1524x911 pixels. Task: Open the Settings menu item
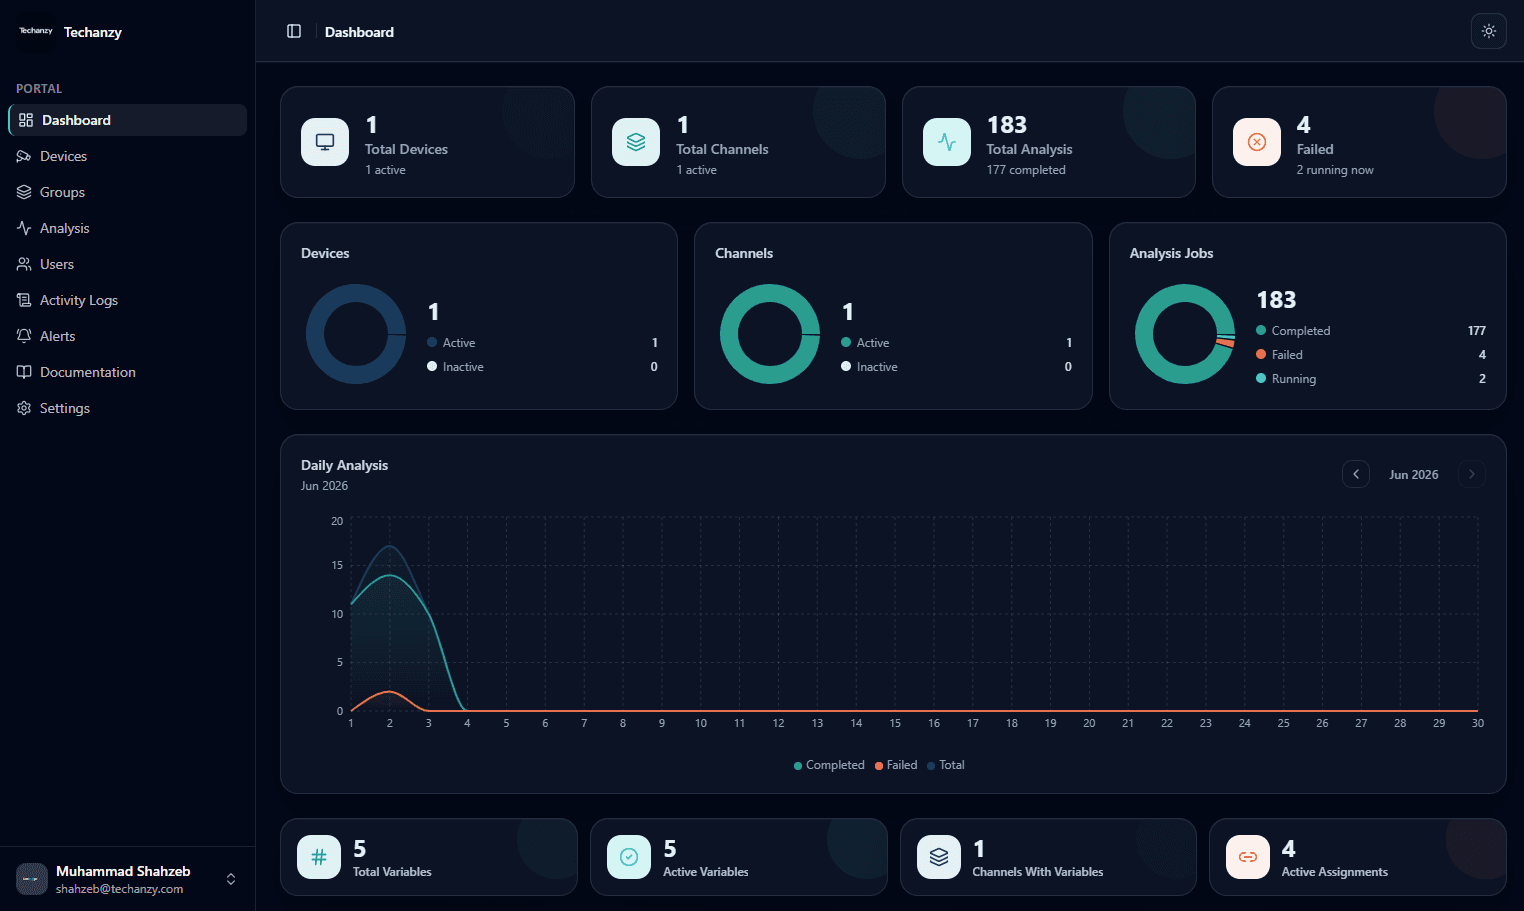pyautogui.click(x=128, y=408)
